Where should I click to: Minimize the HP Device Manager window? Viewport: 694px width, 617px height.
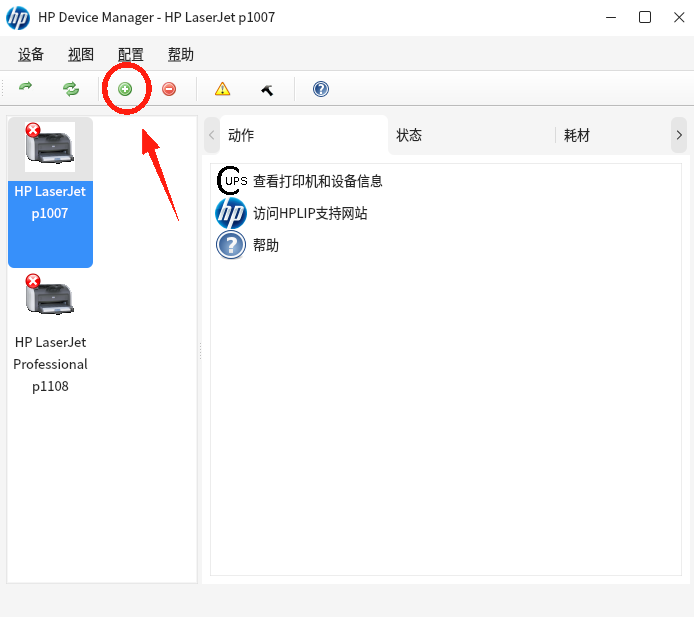(x=611, y=17)
